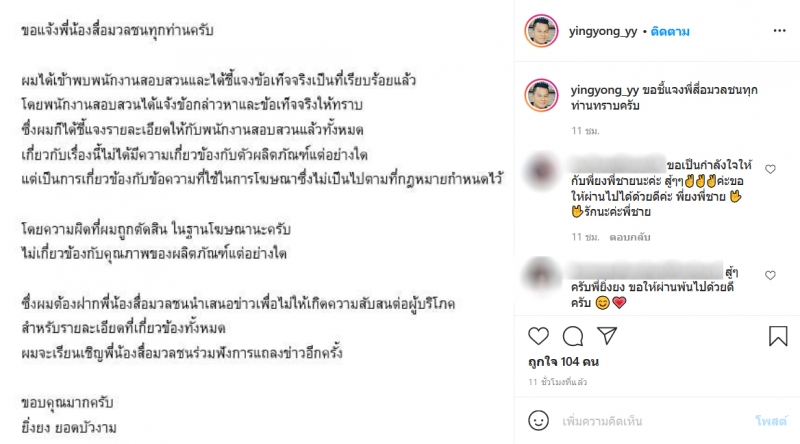Share the post via paper plane icon
This screenshot has height=444, width=800.
pos(607,335)
